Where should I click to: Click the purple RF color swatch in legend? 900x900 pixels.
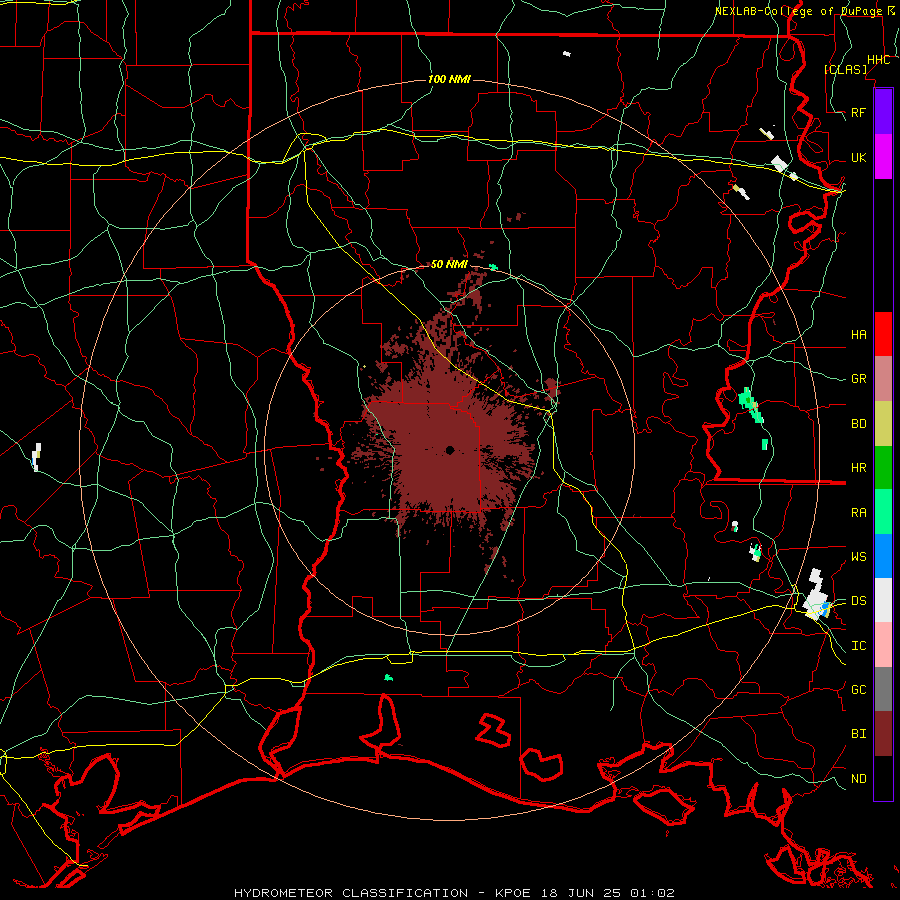tap(883, 112)
